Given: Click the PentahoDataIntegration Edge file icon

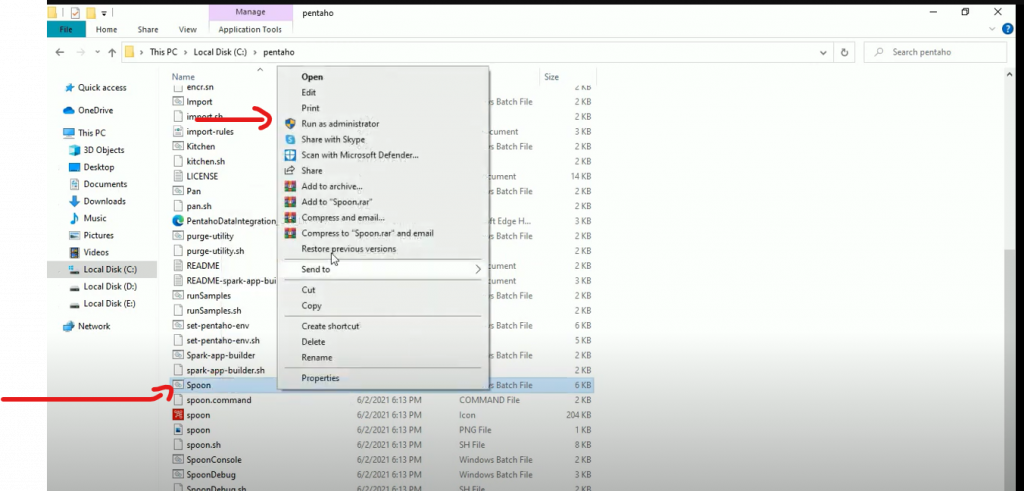Looking at the screenshot, I should [178, 221].
